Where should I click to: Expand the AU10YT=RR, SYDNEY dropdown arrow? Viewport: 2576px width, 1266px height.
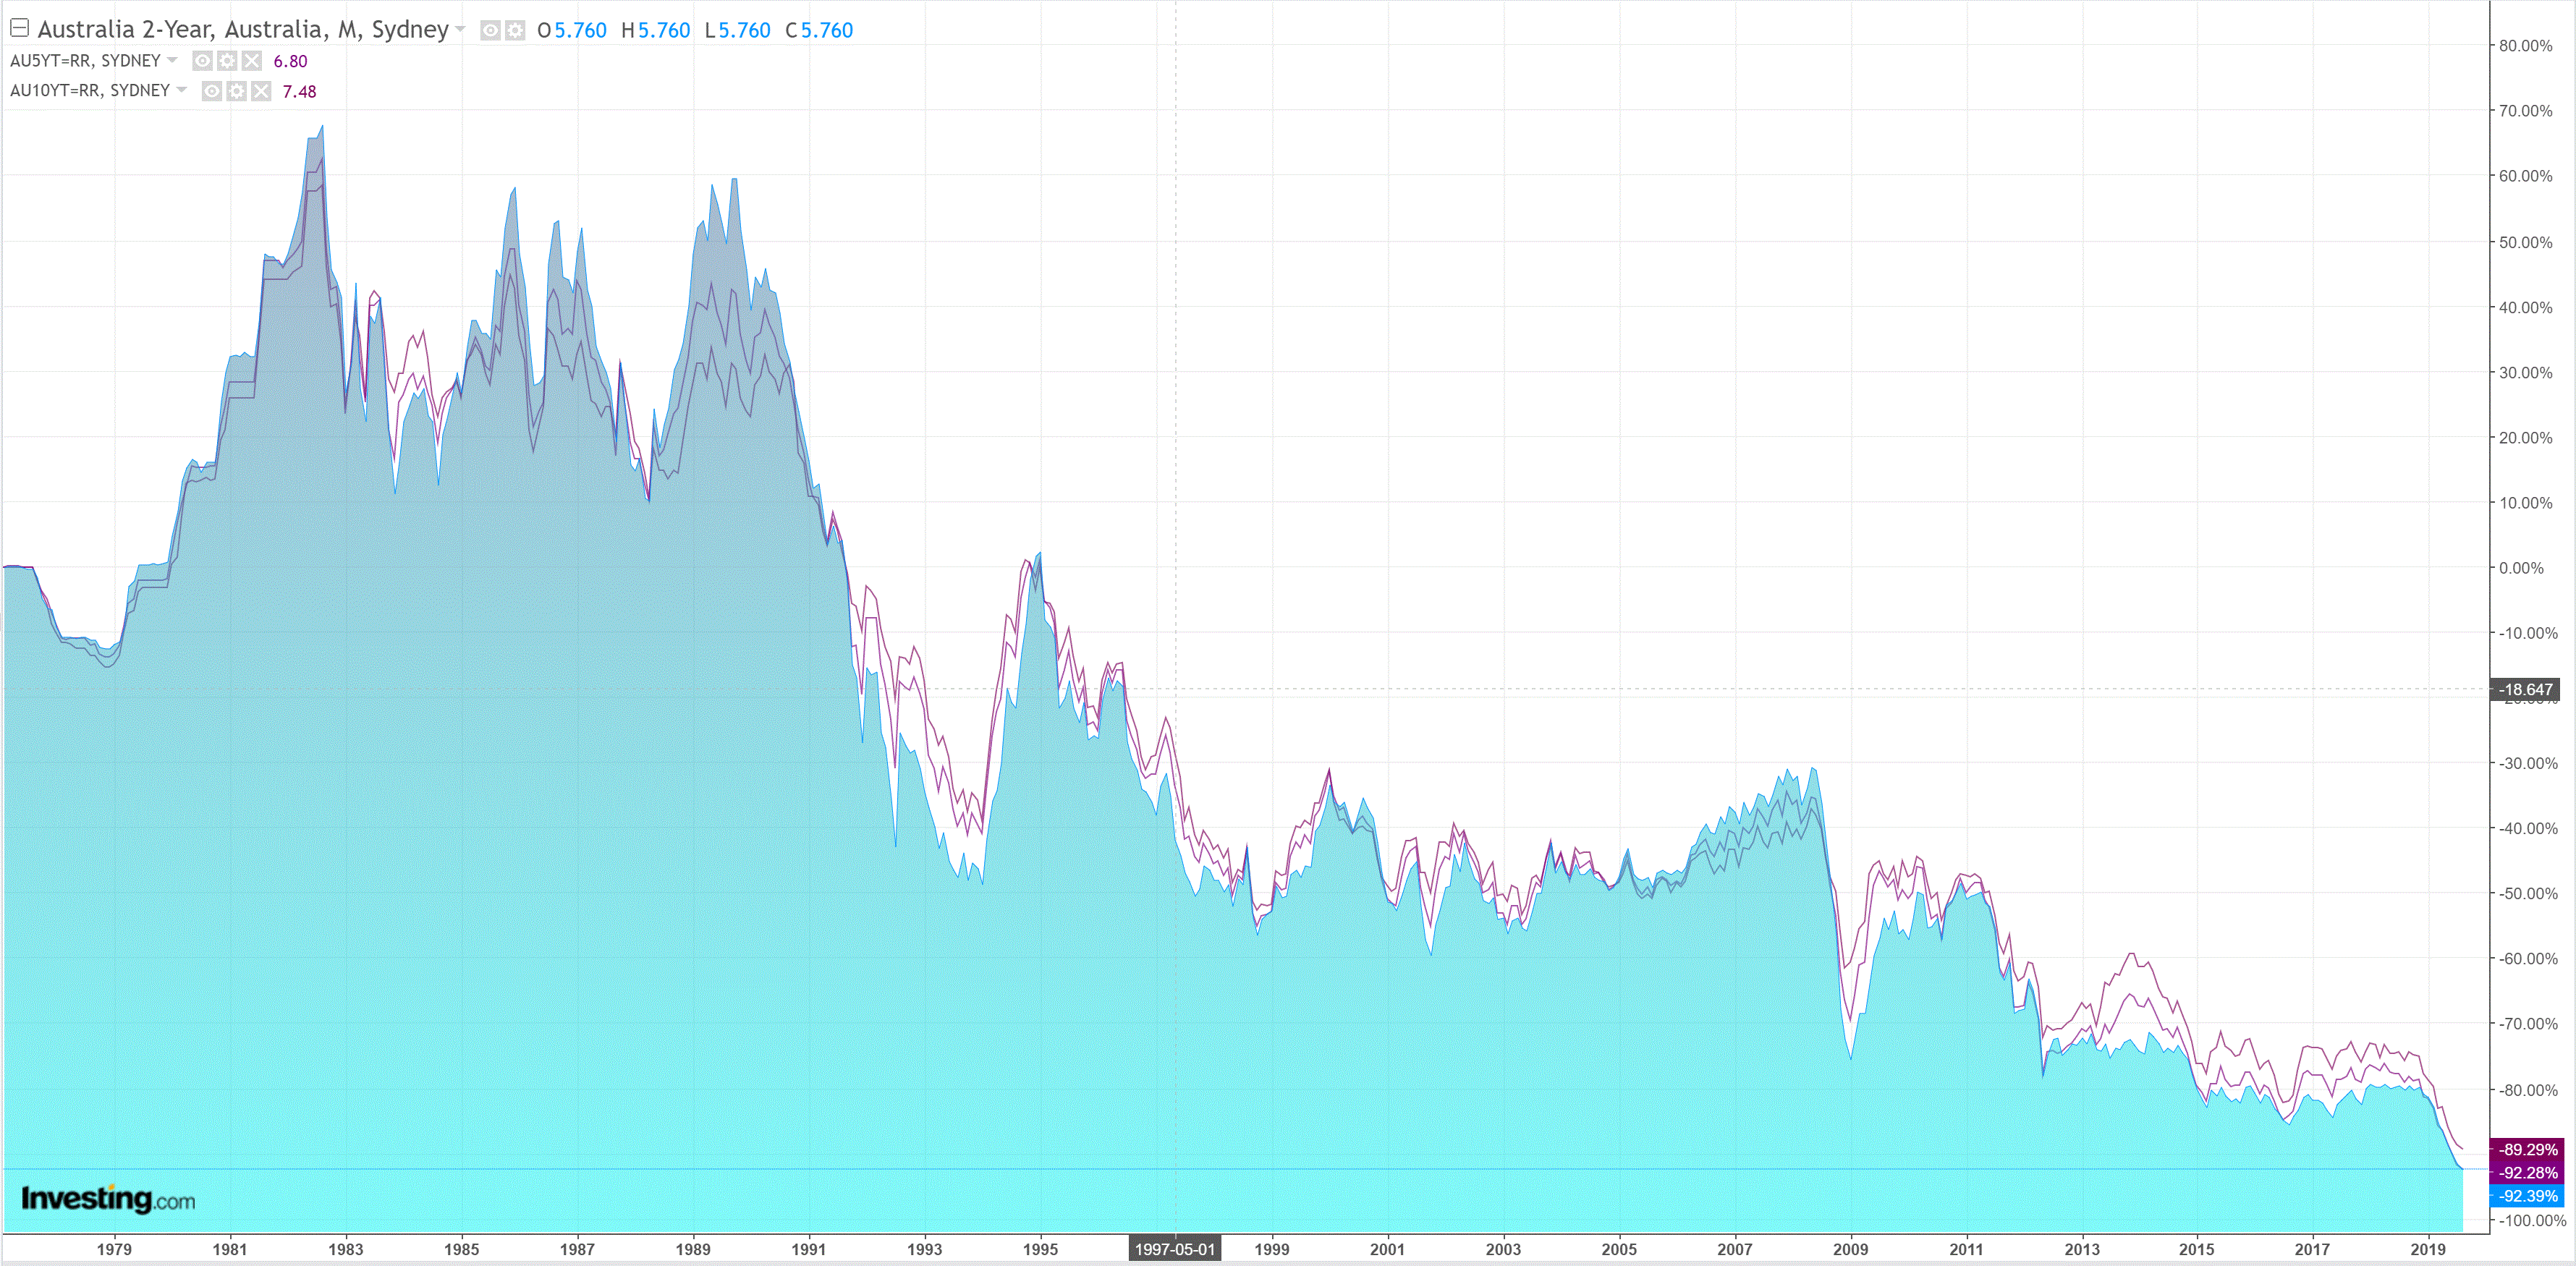tap(182, 90)
